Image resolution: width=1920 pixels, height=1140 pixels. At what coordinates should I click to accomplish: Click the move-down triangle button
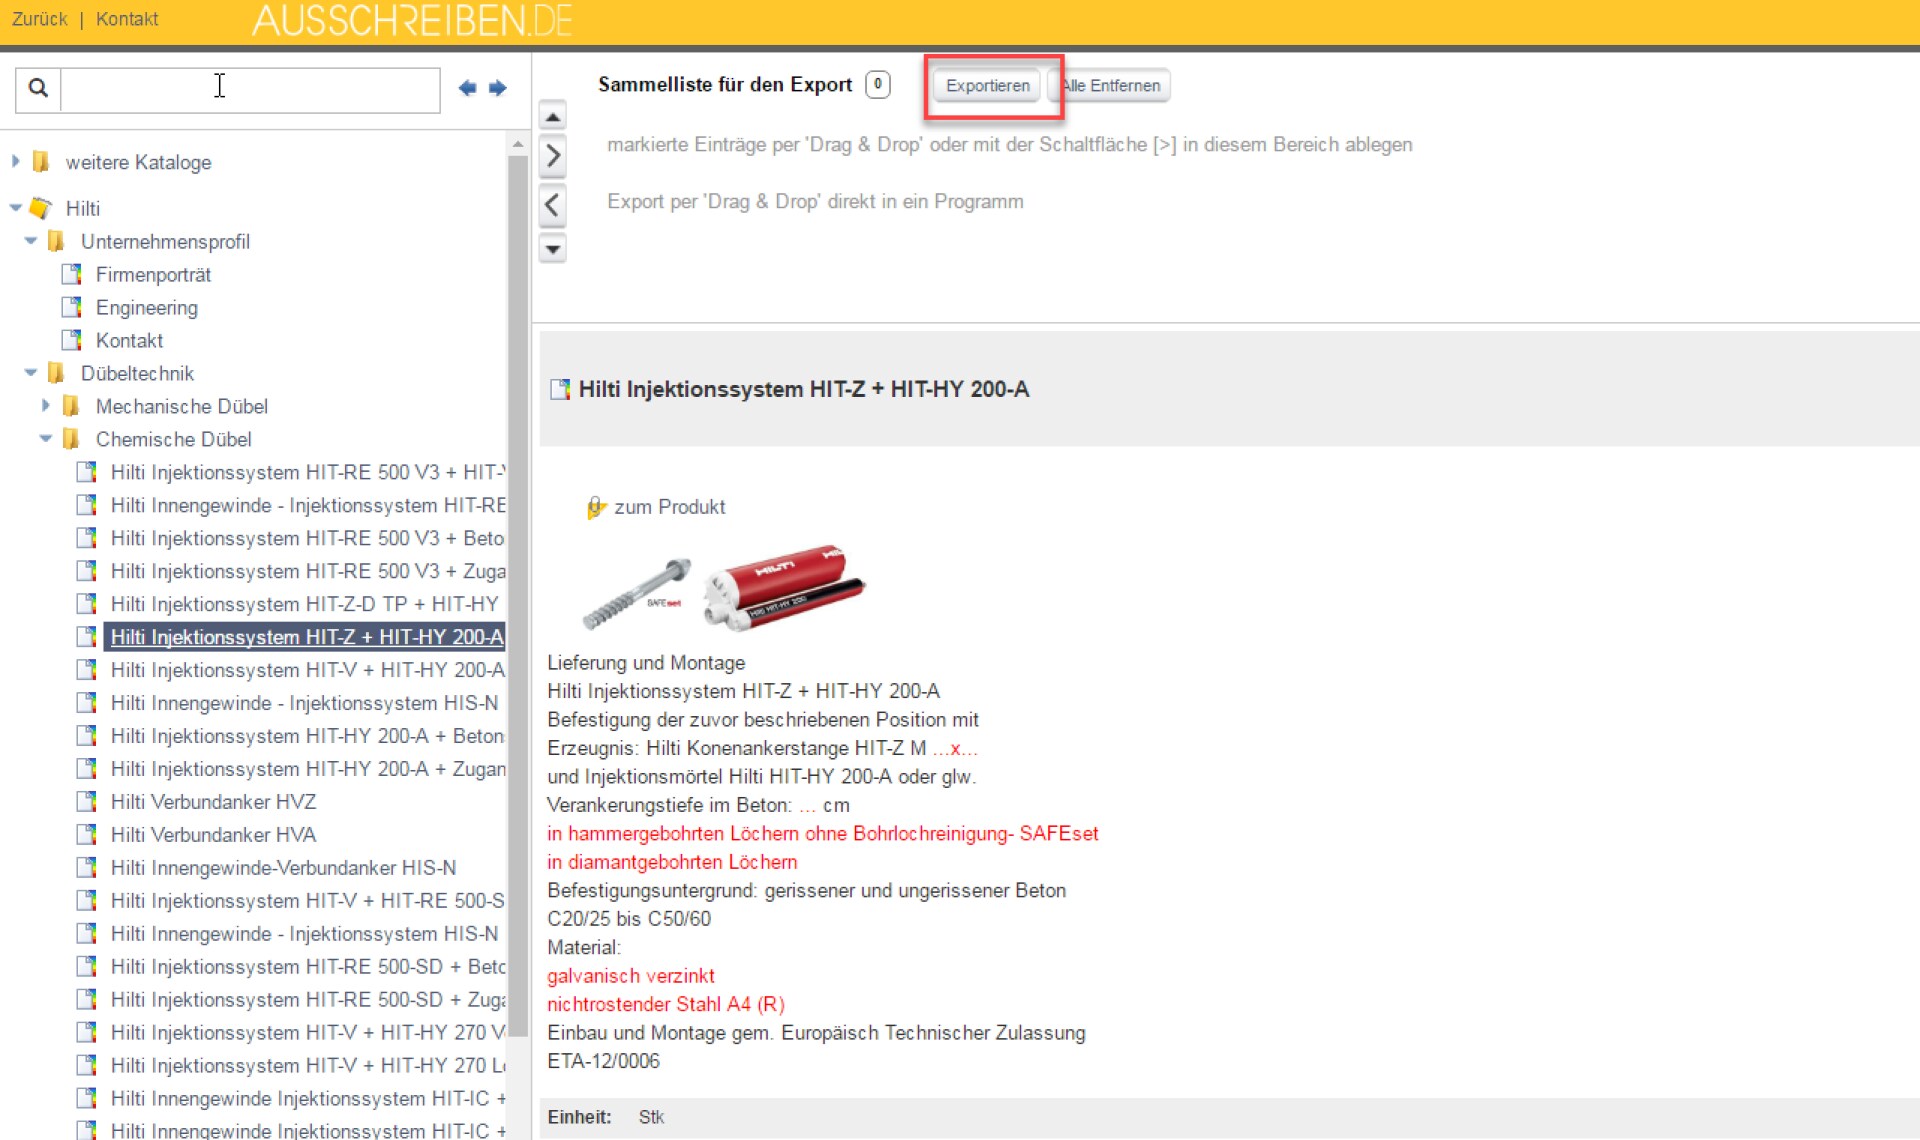click(x=553, y=248)
